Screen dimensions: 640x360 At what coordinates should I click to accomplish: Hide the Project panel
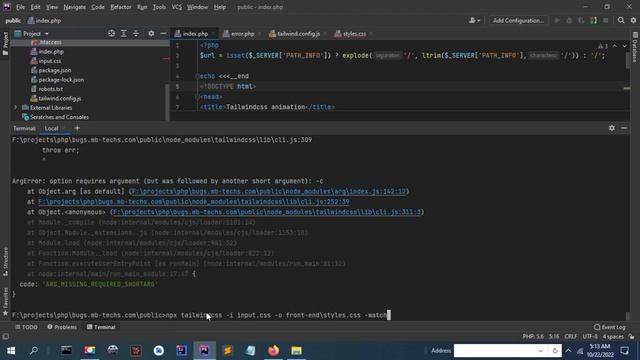click(x=163, y=33)
